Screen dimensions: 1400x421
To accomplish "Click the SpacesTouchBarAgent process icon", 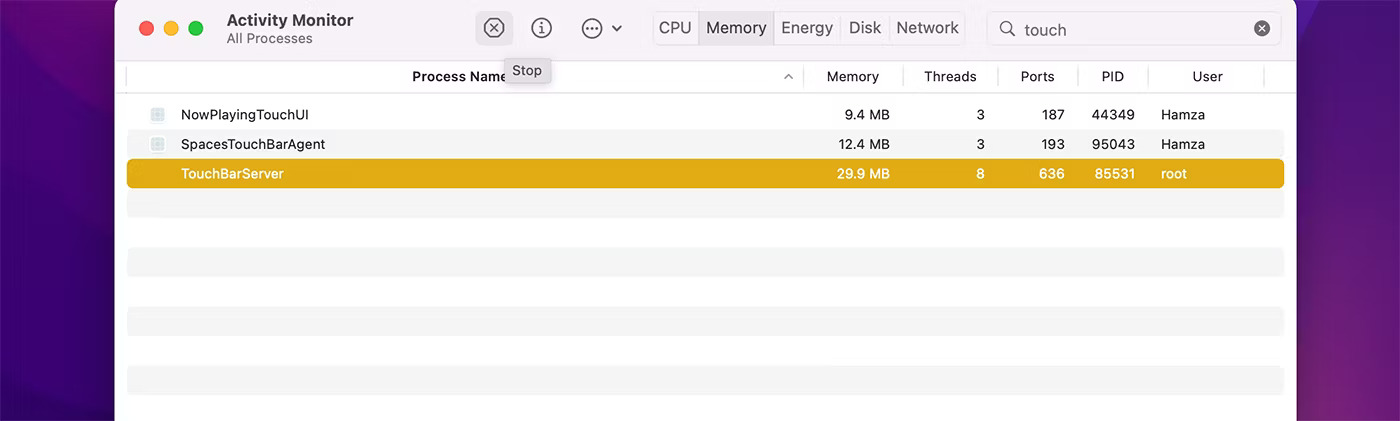I will pyautogui.click(x=157, y=144).
